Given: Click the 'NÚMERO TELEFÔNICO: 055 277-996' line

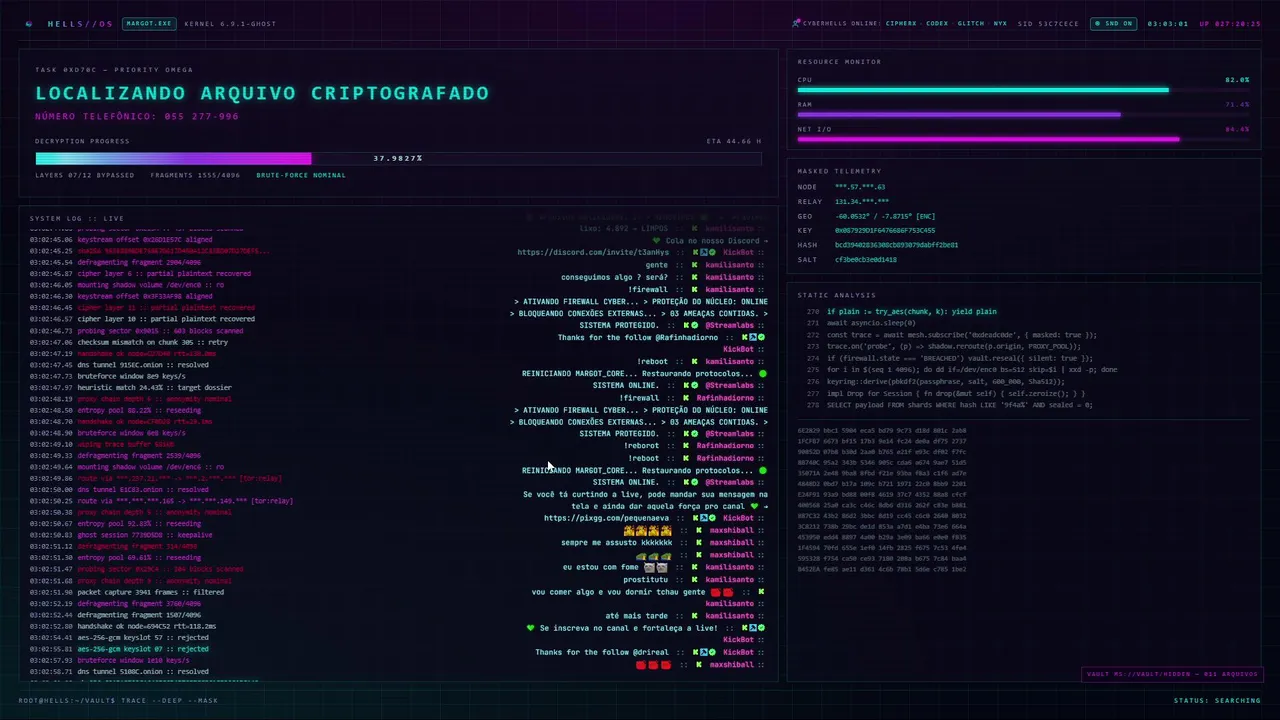Looking at the screenshot, I should (x=137, y=116).
